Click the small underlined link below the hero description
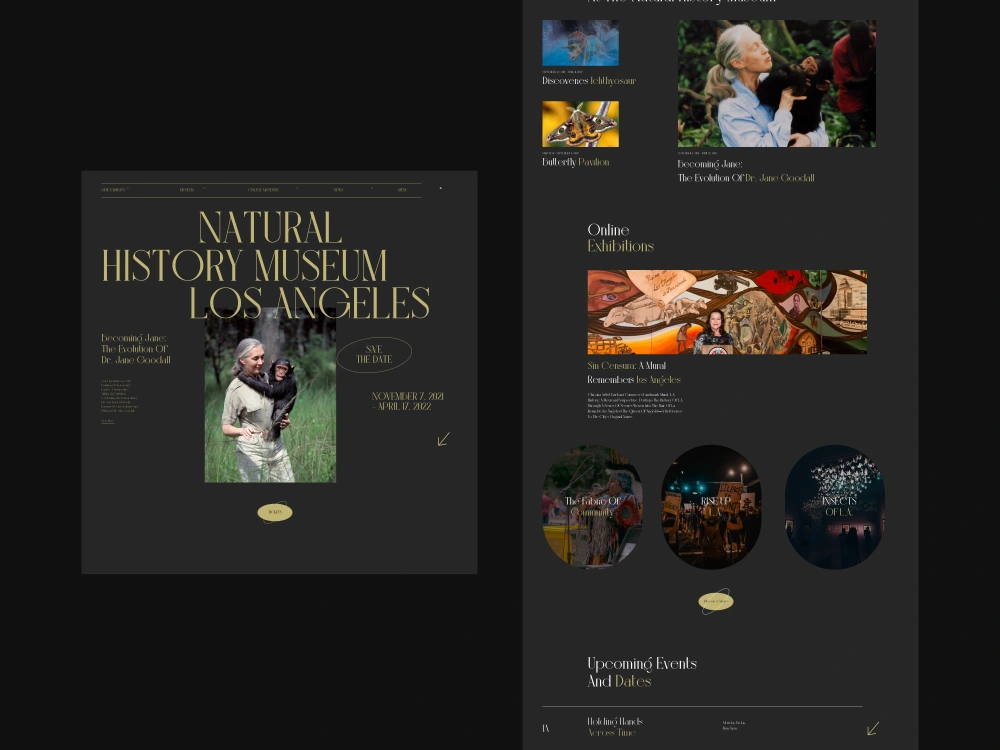Screen dimensions: 1000x750 point(107,420)
